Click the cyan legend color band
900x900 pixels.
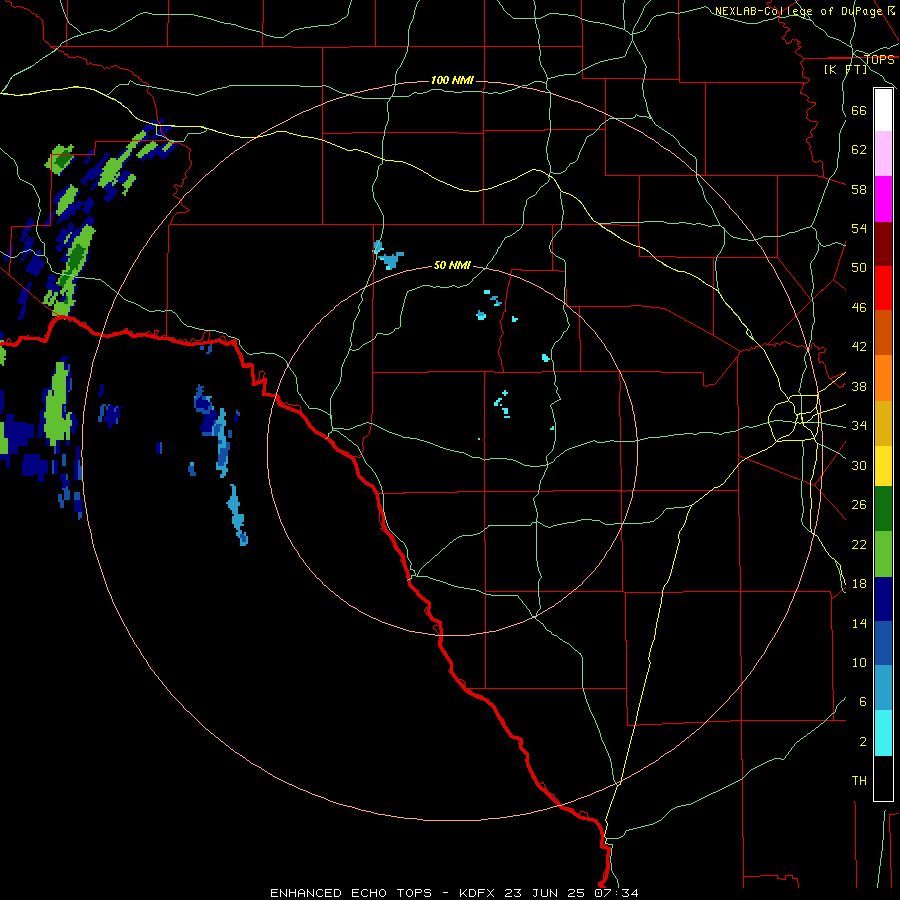coord(883,733)
